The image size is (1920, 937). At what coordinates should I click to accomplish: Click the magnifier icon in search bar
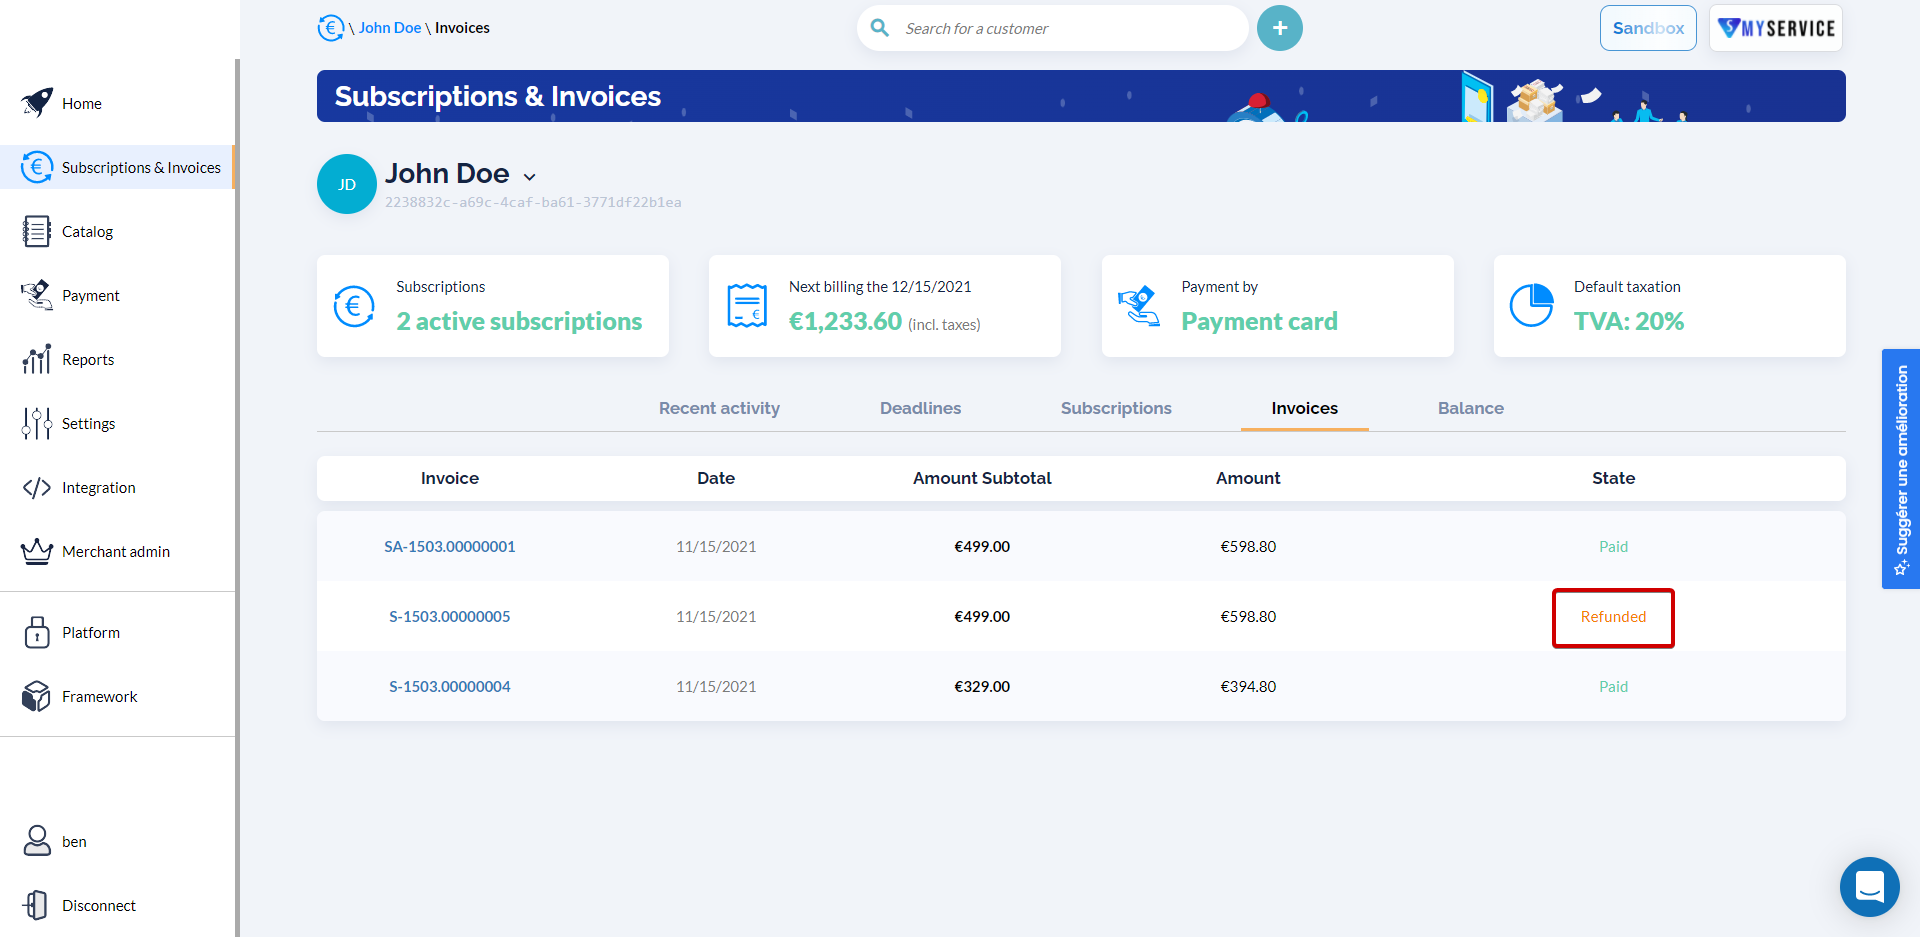[880, 28]
